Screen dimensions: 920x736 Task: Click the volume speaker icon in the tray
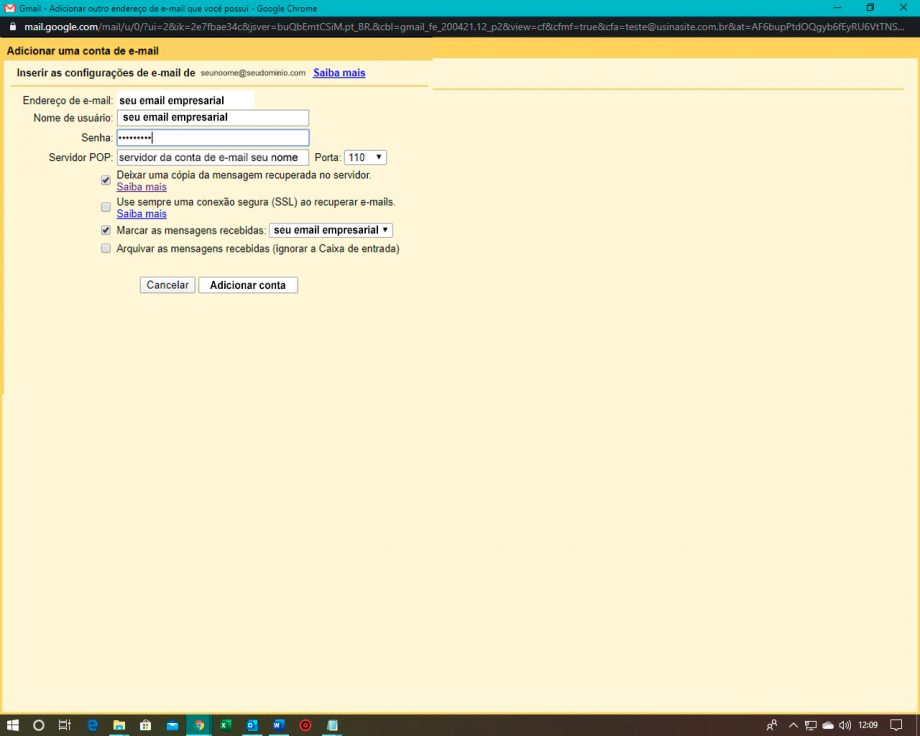pos(845,725)
